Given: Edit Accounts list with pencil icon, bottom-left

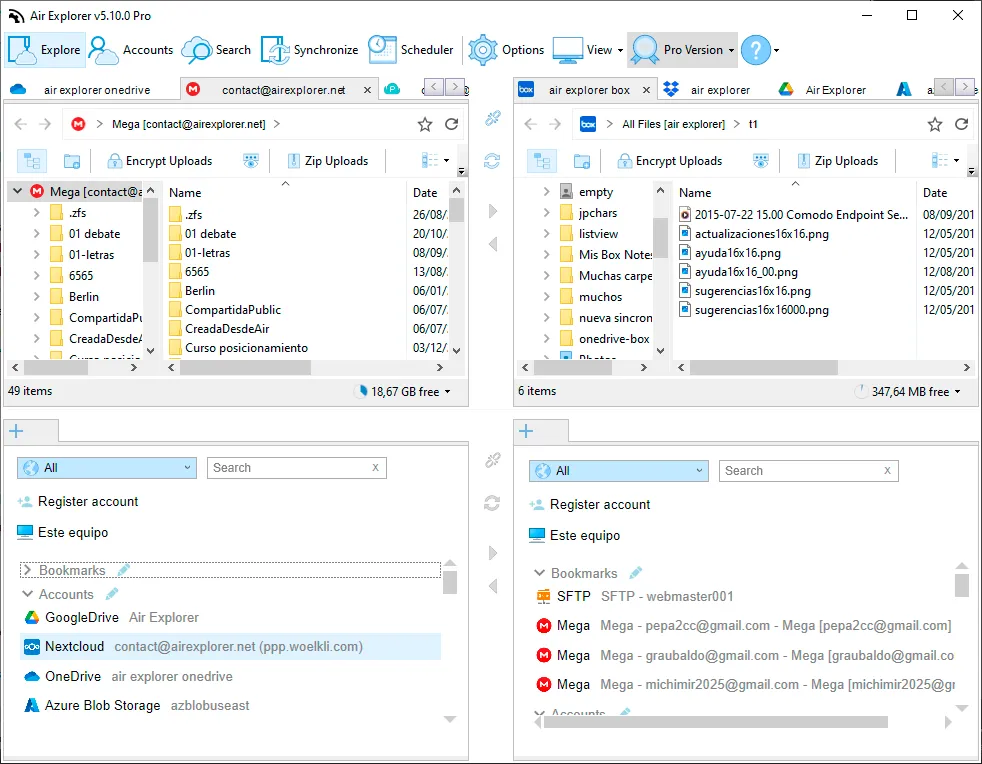Looking at the screenshot, I should tap(112, 594).
